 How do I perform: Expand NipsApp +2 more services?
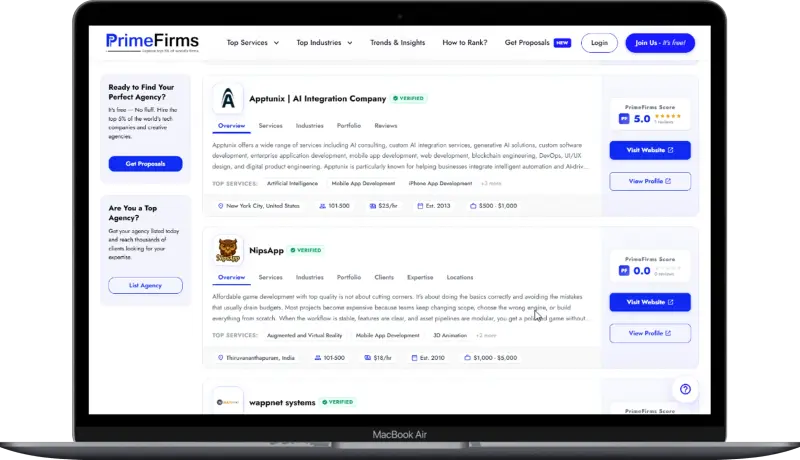coord(486,336)
